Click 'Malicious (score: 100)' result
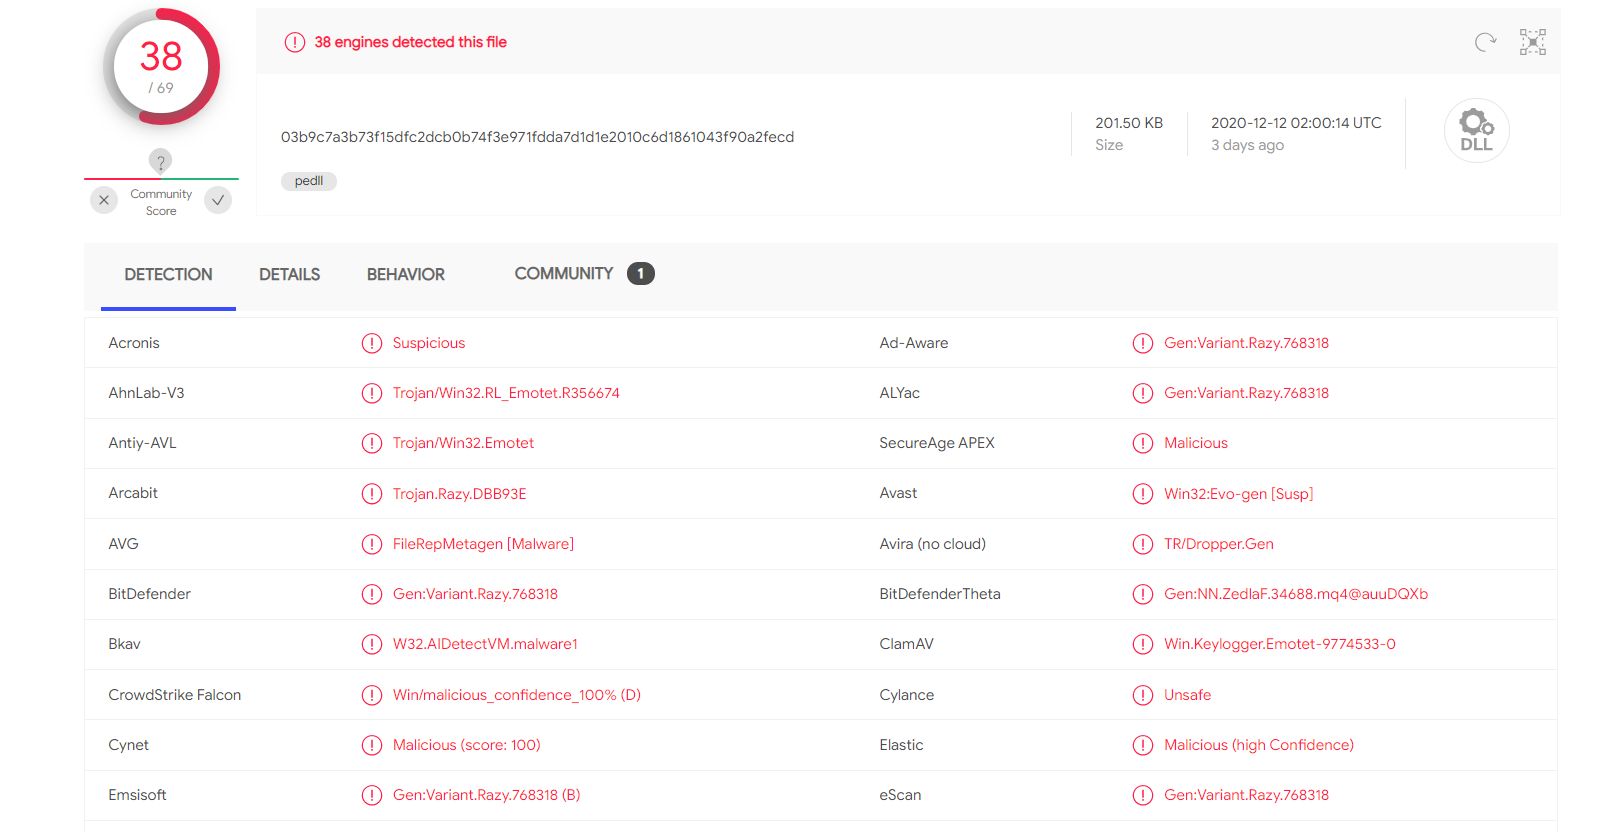The height and width of the screenshot is (832, 1610). coord(466,745)
